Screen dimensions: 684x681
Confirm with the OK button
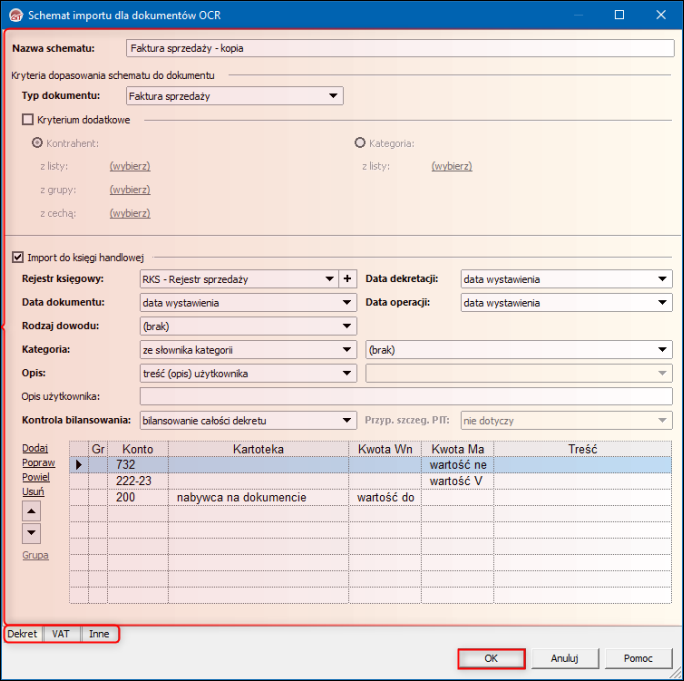(491, 658)
